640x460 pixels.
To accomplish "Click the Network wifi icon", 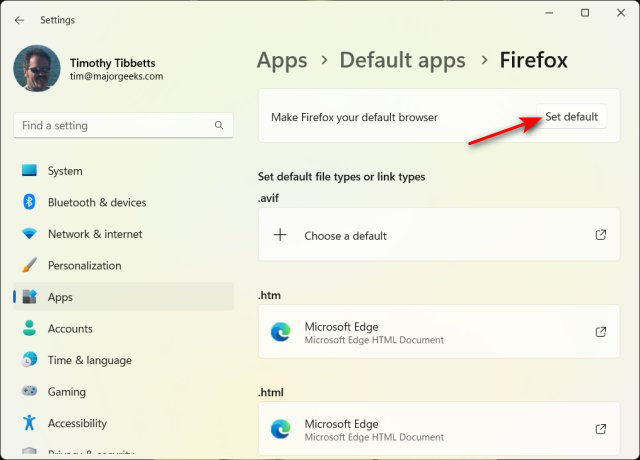I will coord(29,233).
